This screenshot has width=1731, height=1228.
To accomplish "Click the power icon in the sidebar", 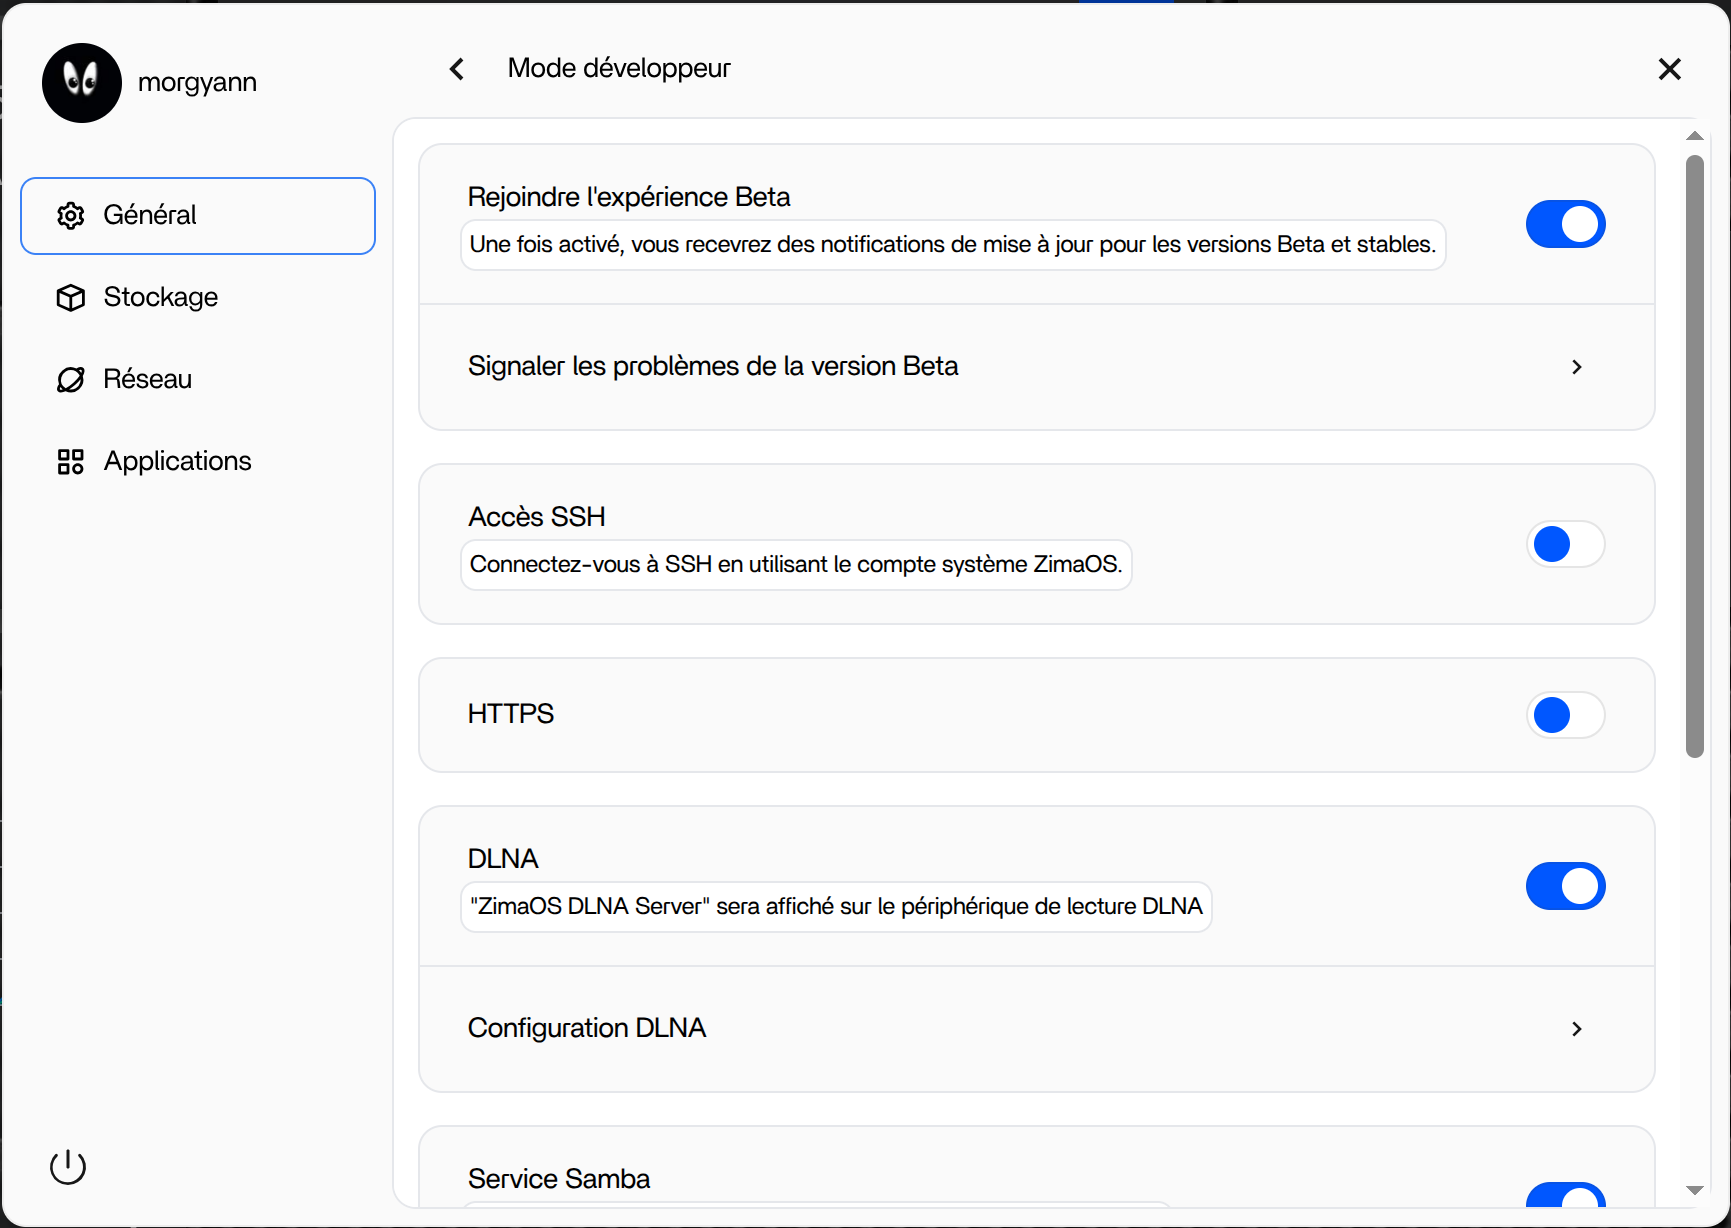I will point(68,1166).
